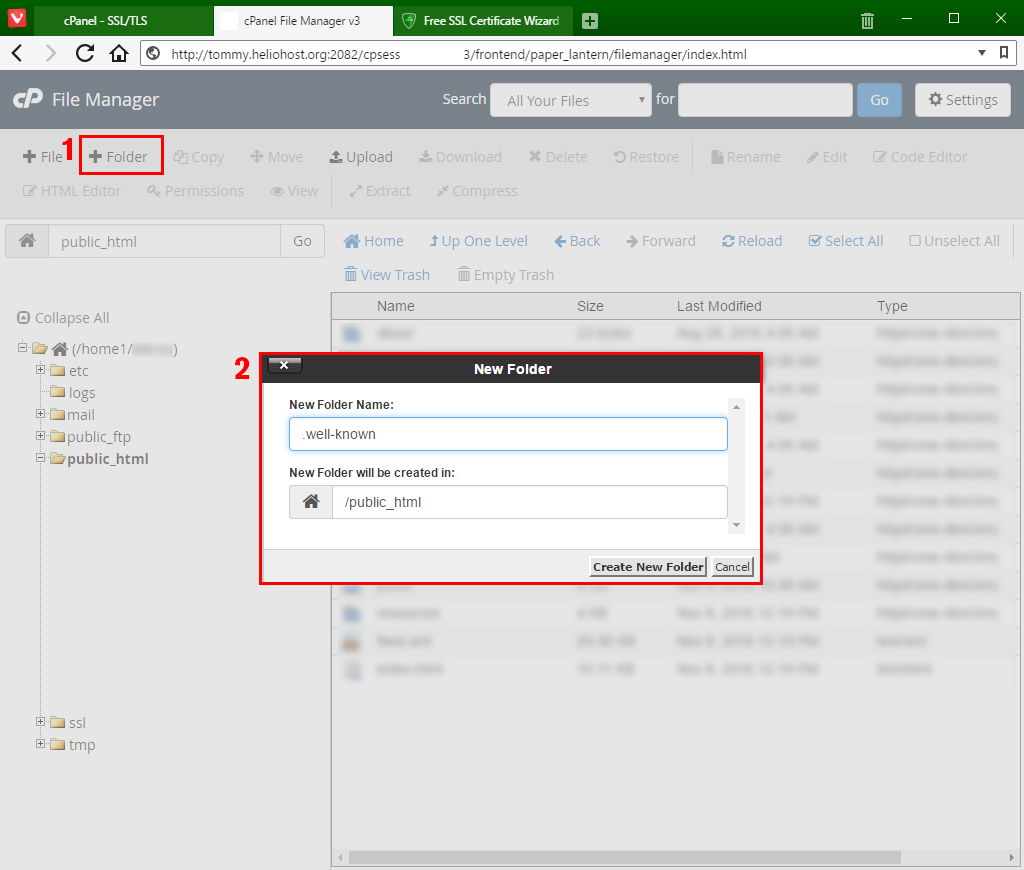Open a new browser tab

point(590,21)
